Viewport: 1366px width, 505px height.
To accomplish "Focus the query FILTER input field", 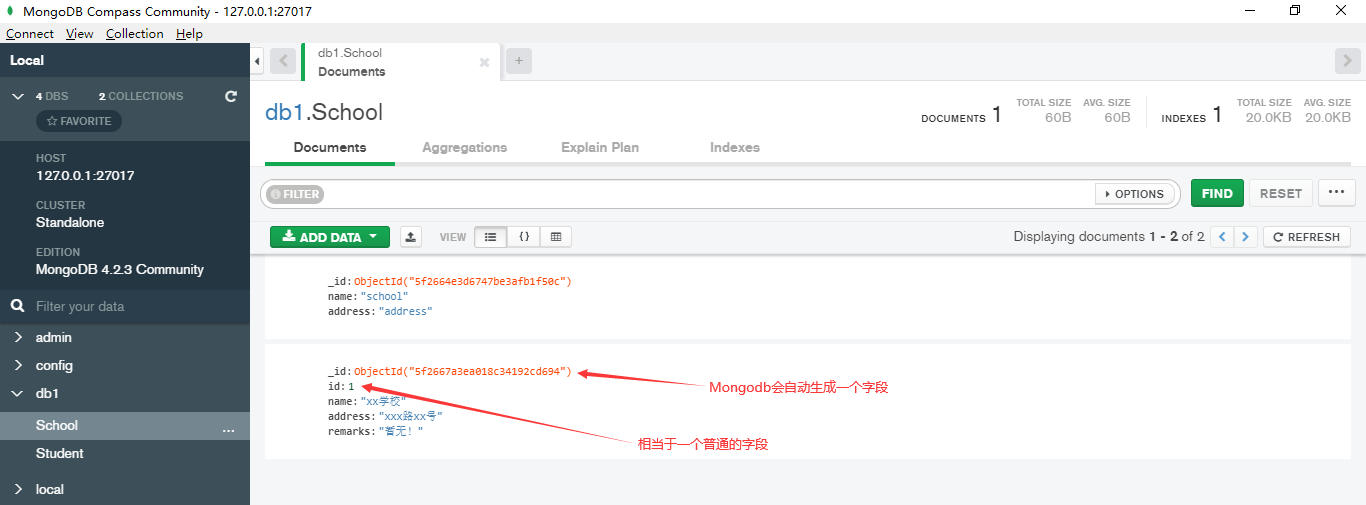I will 708,194.
